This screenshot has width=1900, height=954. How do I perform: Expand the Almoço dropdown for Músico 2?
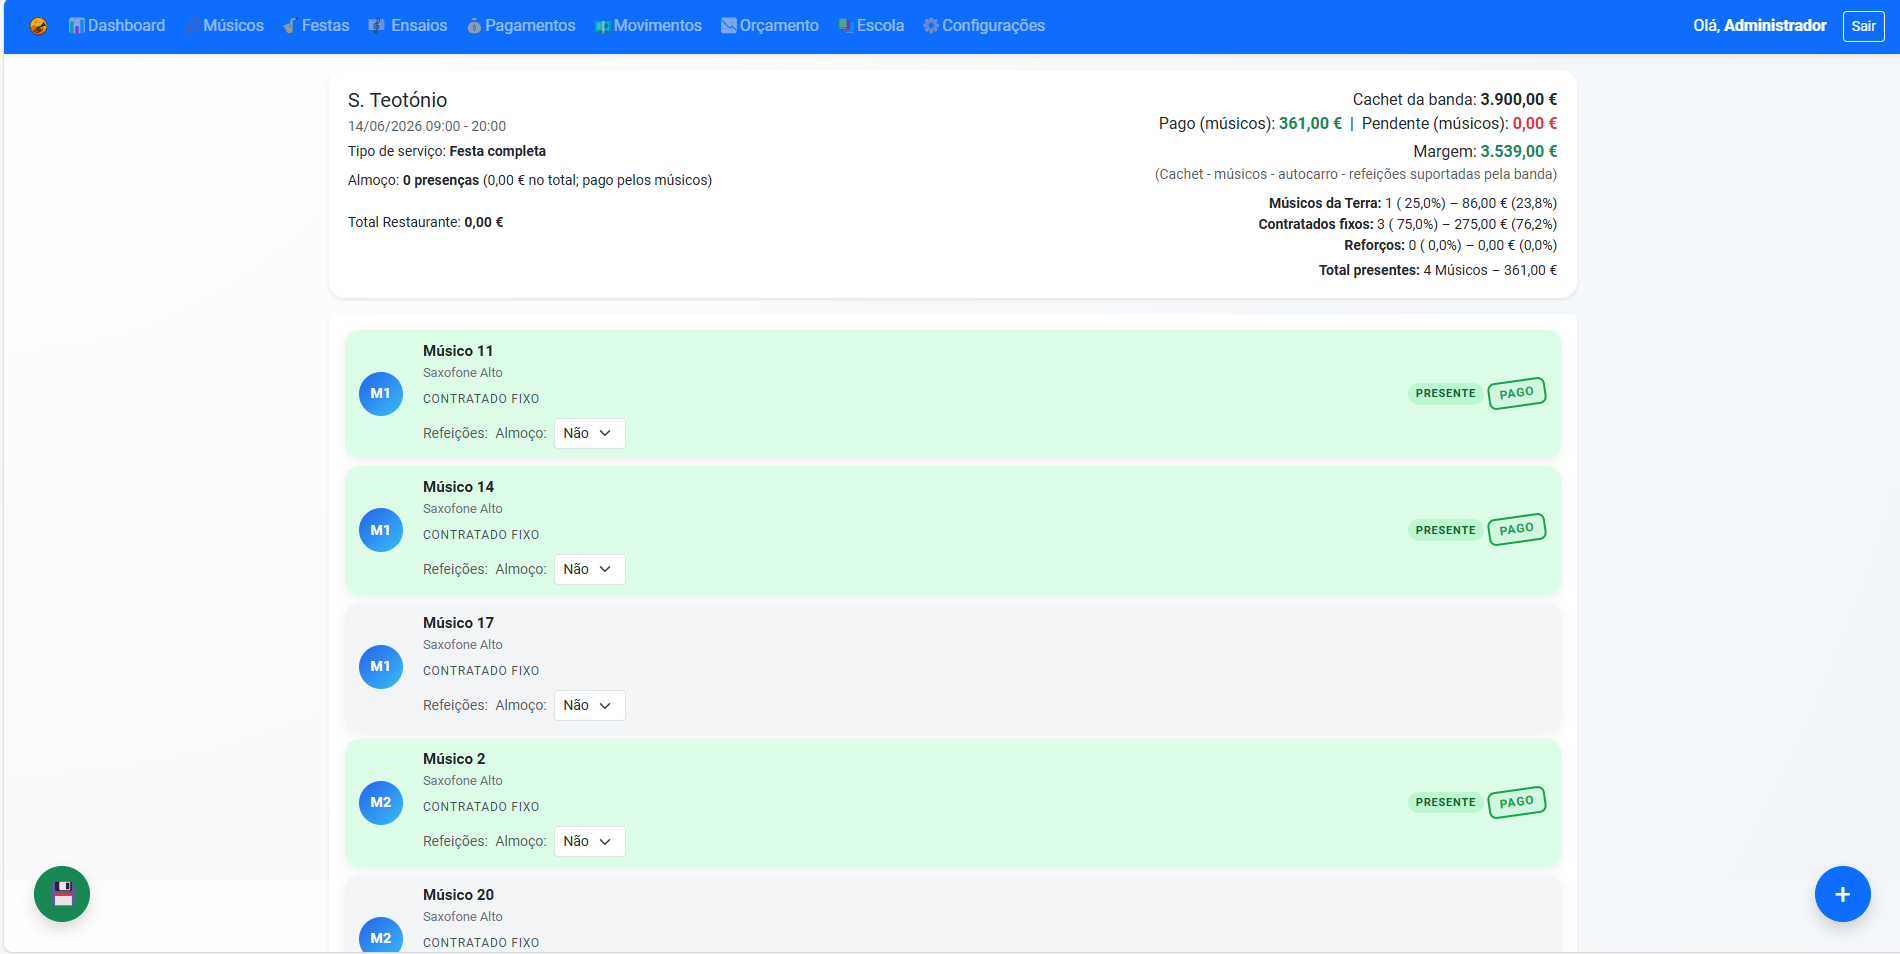pos(589,841)
